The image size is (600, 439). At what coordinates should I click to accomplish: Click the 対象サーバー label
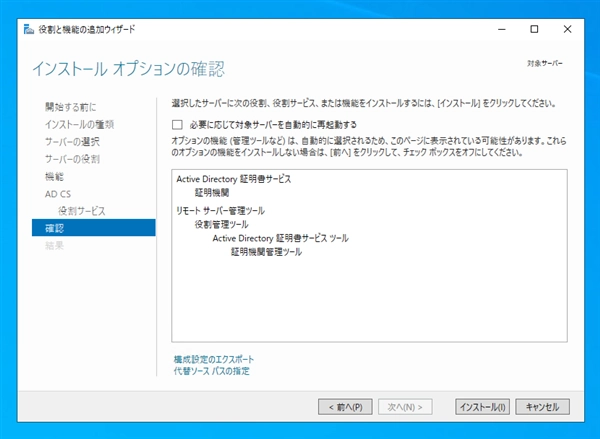tap(545, 64)
